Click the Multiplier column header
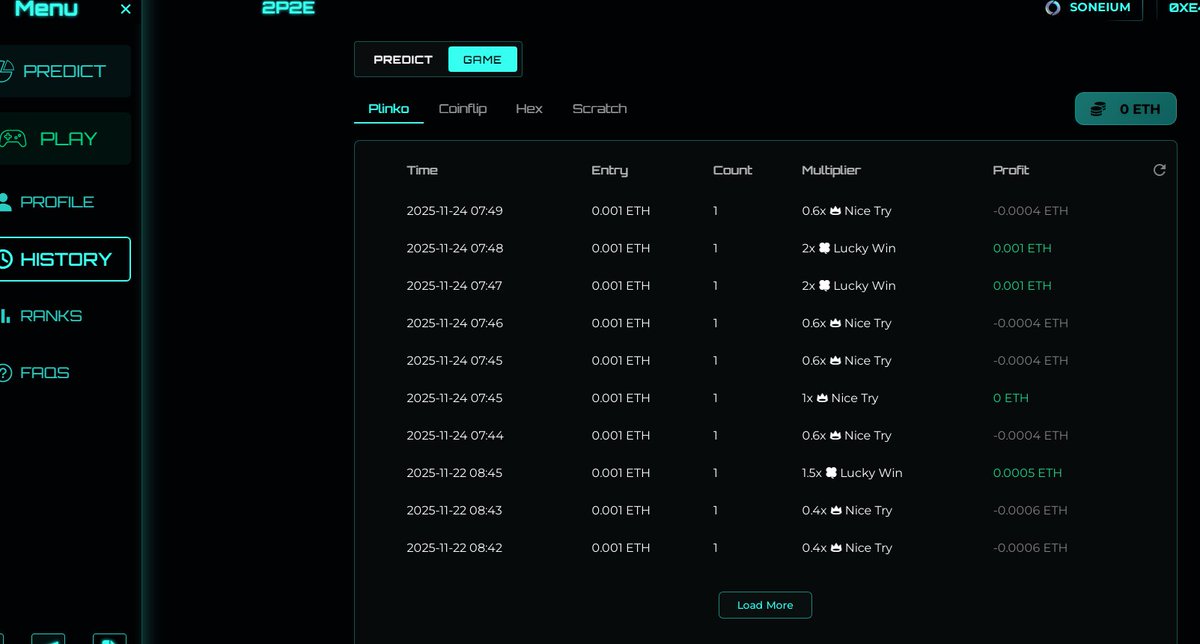Image resolution: width=1200 pixels, height=644 pixels. [831, 170]
